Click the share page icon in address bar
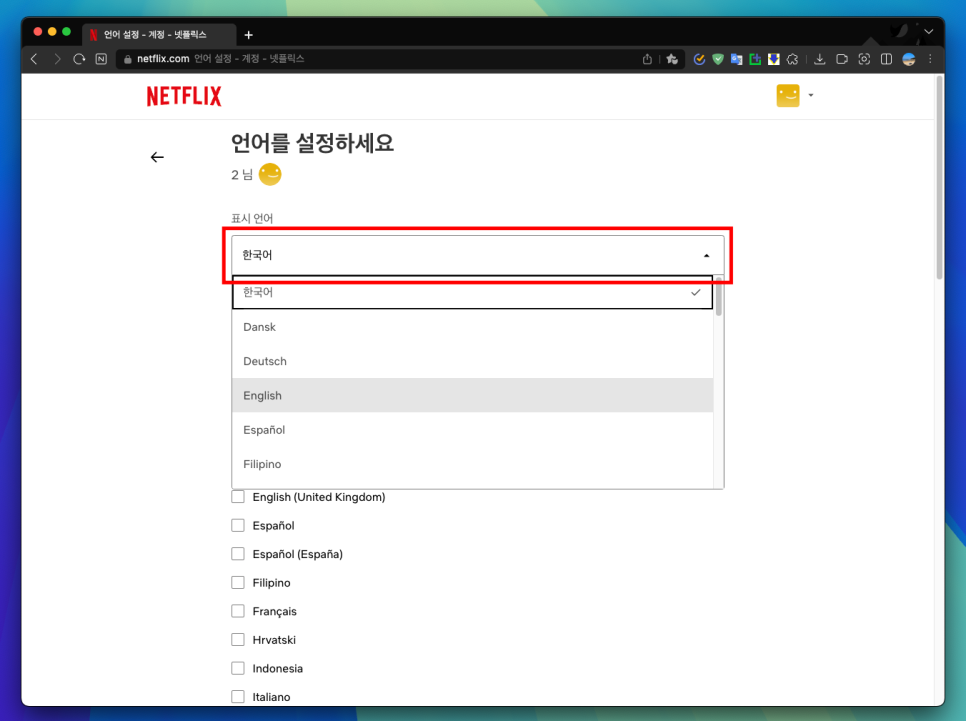This screenshot has width=966, height=721. pyautogui.click(x=647, y=59)
